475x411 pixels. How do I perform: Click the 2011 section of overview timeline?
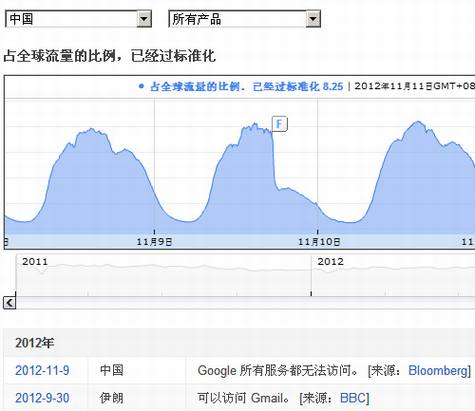click(x=163, y=275)
